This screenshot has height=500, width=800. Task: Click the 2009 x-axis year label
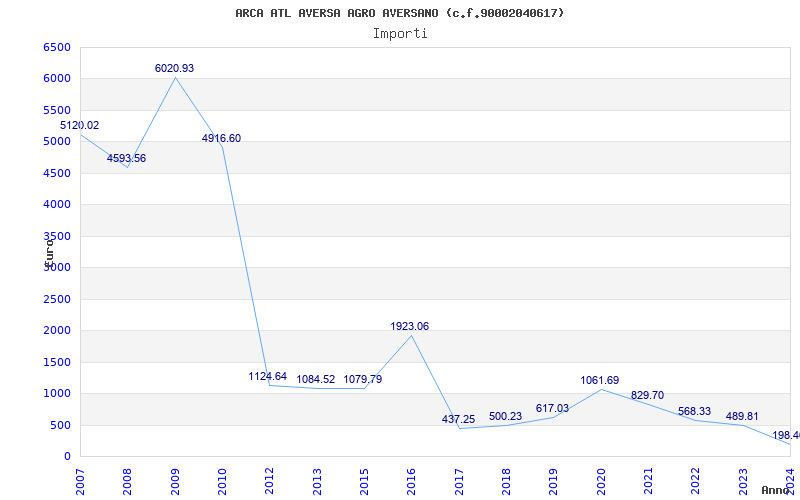click(175, 482)
